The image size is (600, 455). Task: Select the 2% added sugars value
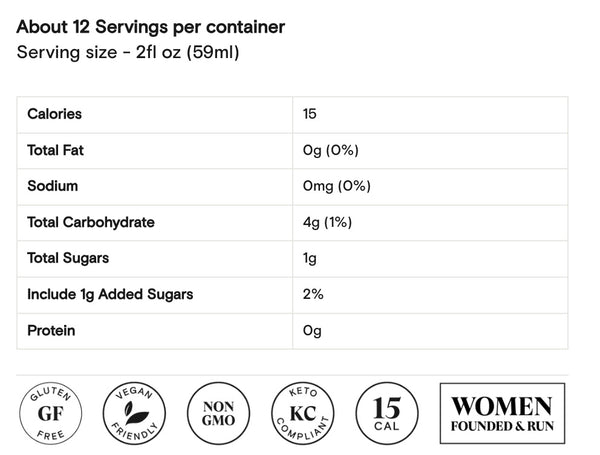pyautogui.click(x=313, y=294)
